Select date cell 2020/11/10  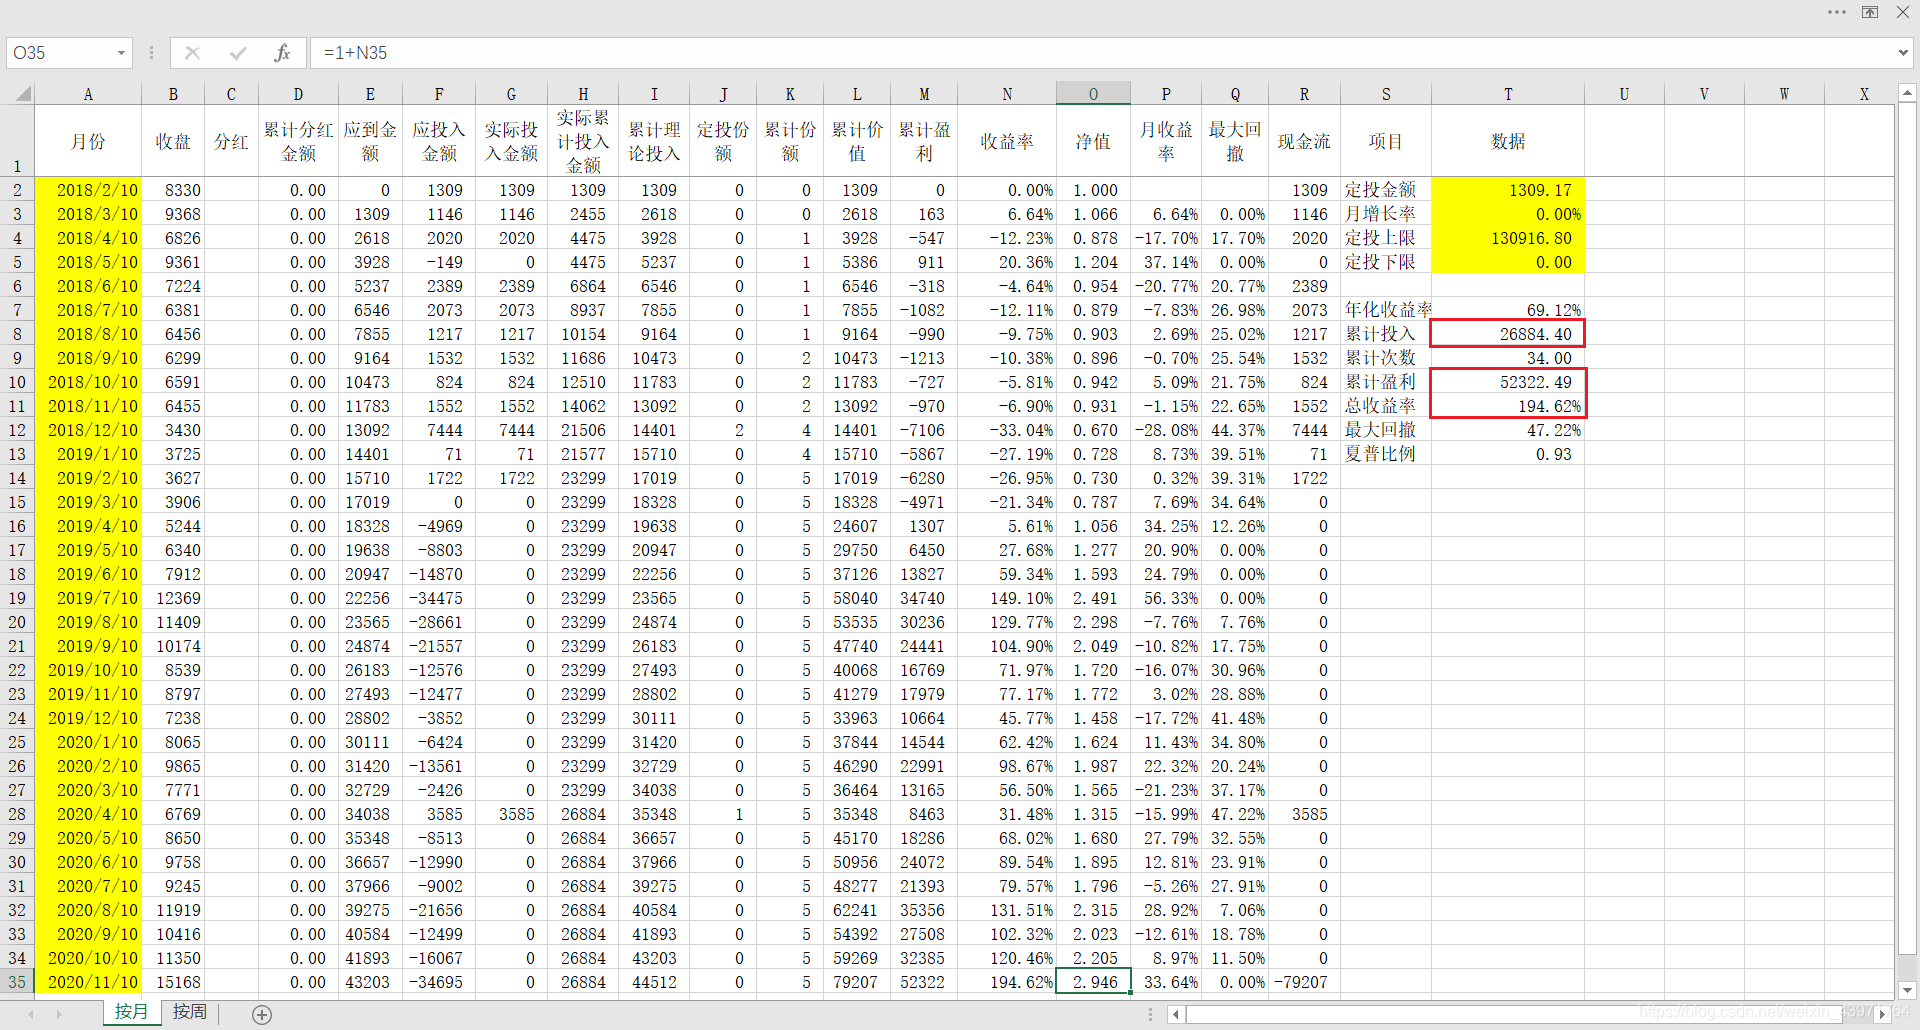point(88,982)
